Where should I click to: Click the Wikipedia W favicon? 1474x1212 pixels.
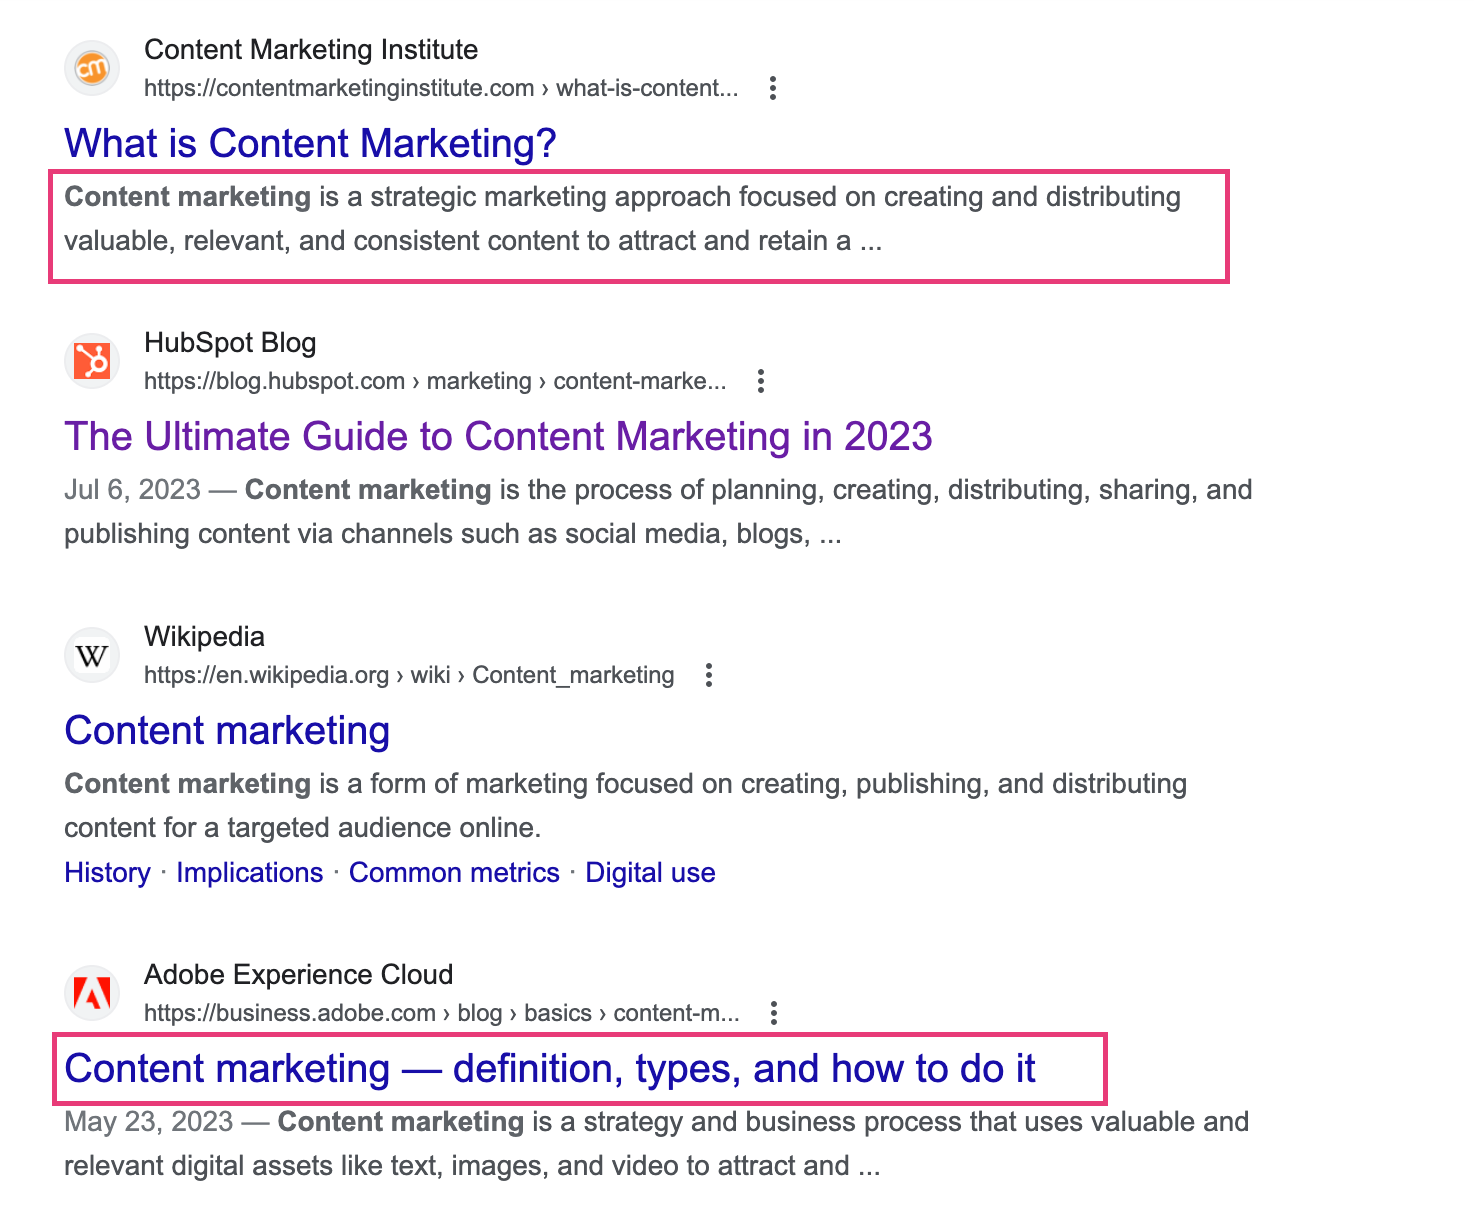point(92,655)
